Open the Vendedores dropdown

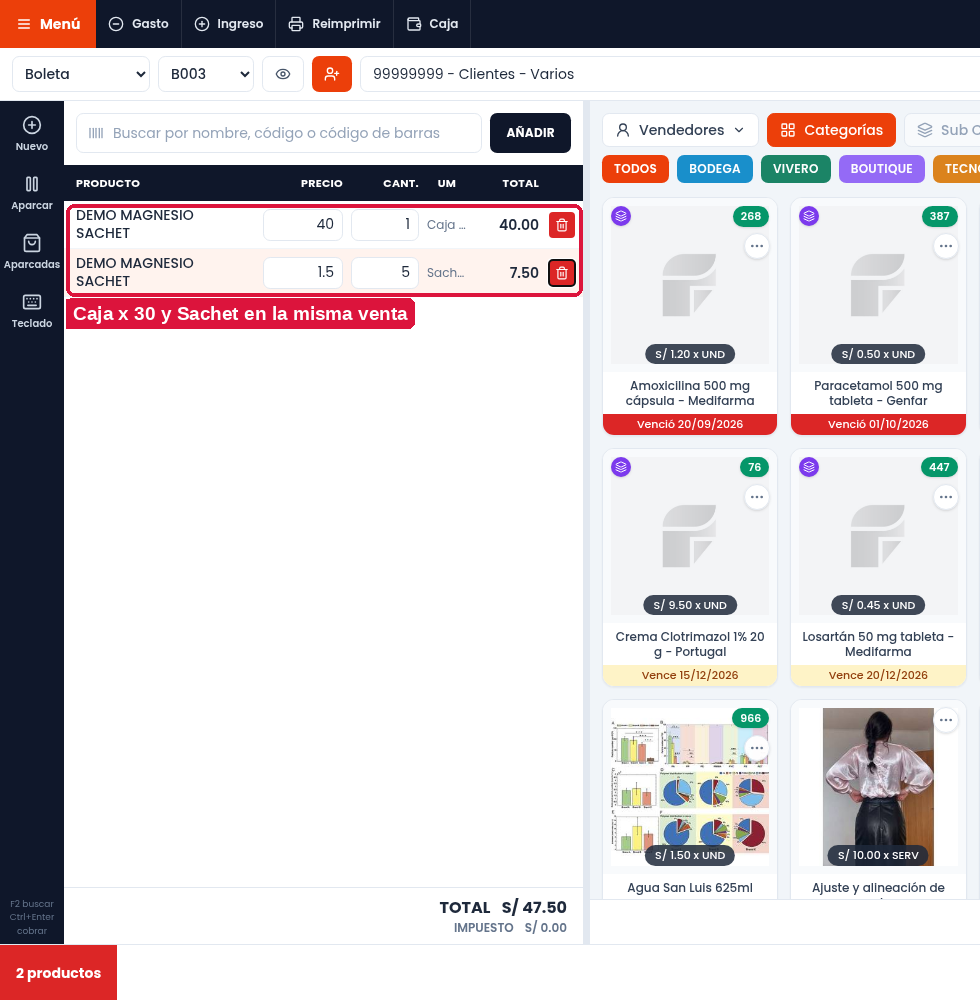coord(680,130)
